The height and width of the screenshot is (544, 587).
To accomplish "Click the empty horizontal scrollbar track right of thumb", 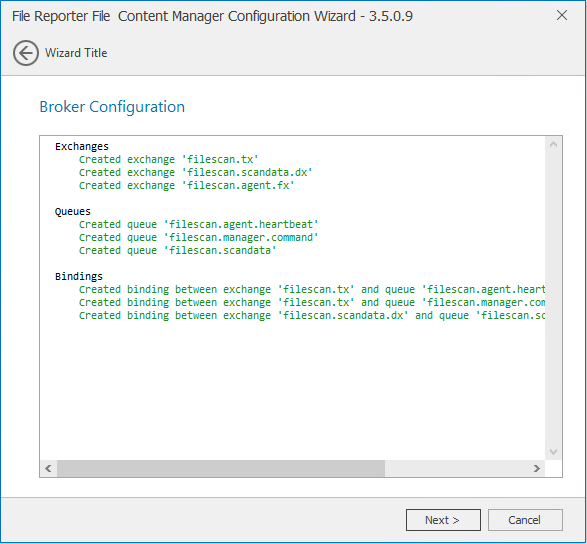I will coord(457,468).
